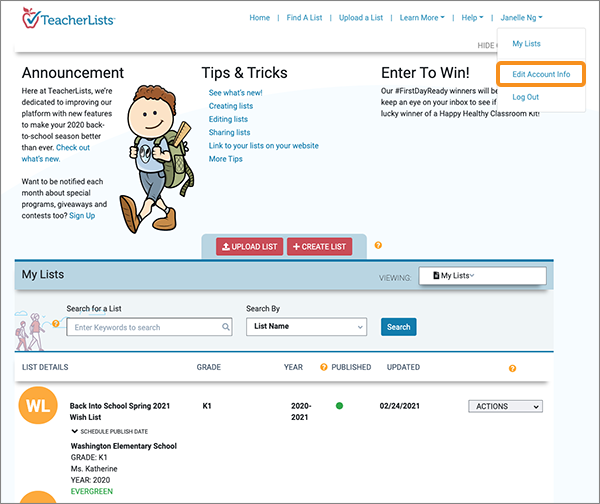The width and height of the screenshot is (600, 504).
Task: Open the Help dropdown menu
Action: point(472,18)
